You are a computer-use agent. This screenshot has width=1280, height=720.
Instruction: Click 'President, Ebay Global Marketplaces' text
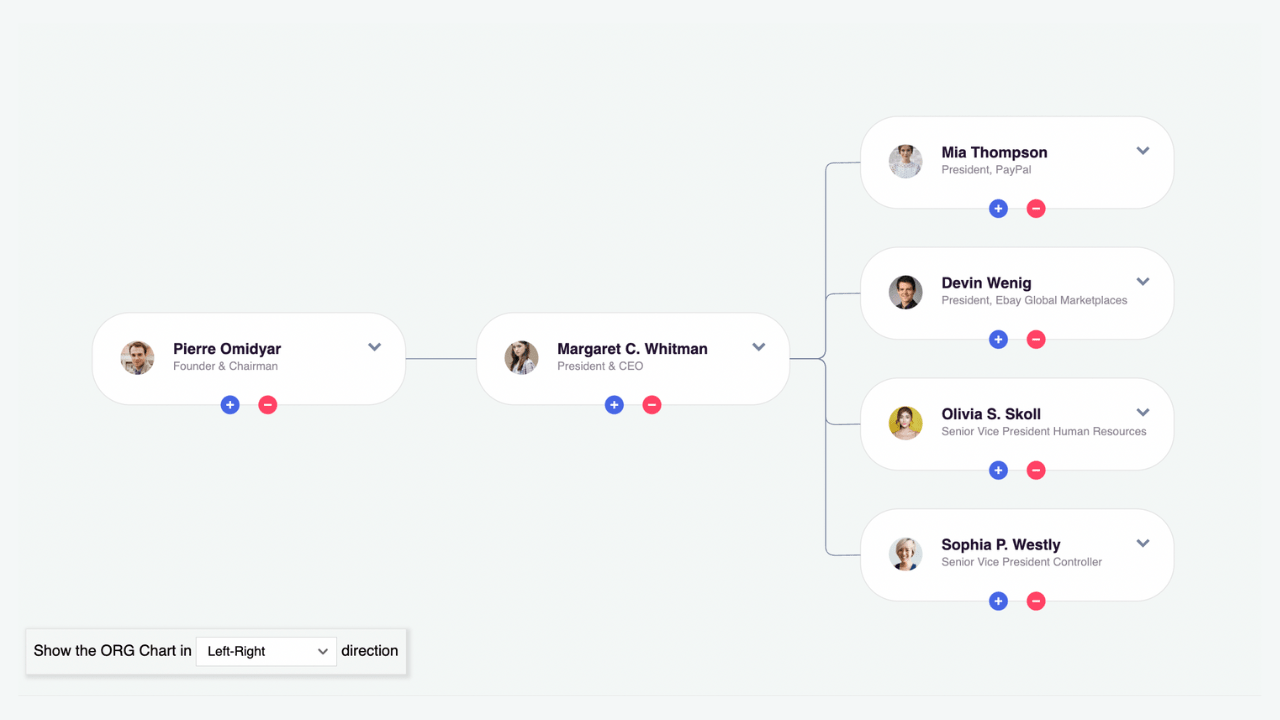pyautogui.click(x=1034, y=301)
